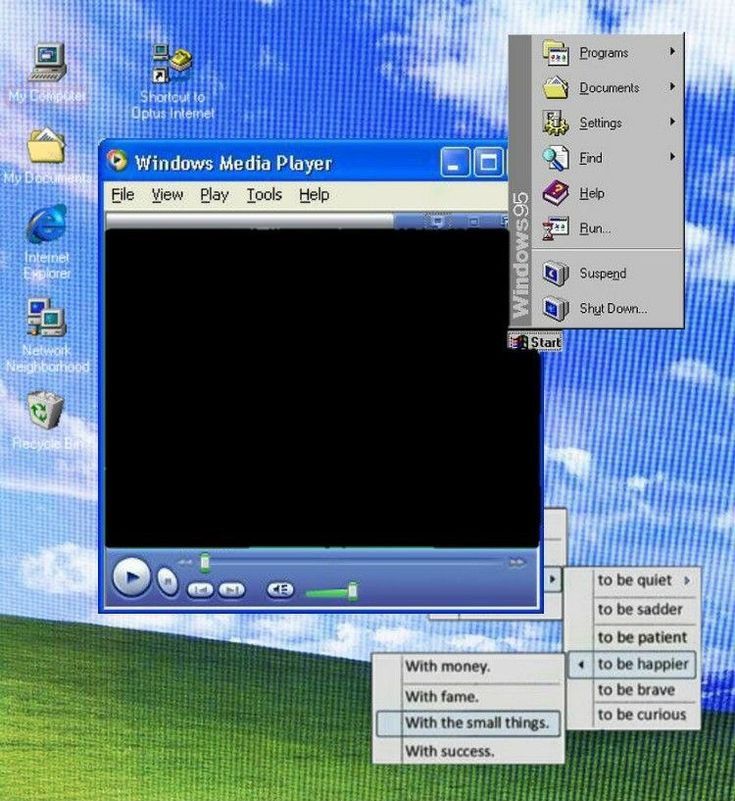Choose Run... from the Start menu
735x801 pixels.
(595, 228)
